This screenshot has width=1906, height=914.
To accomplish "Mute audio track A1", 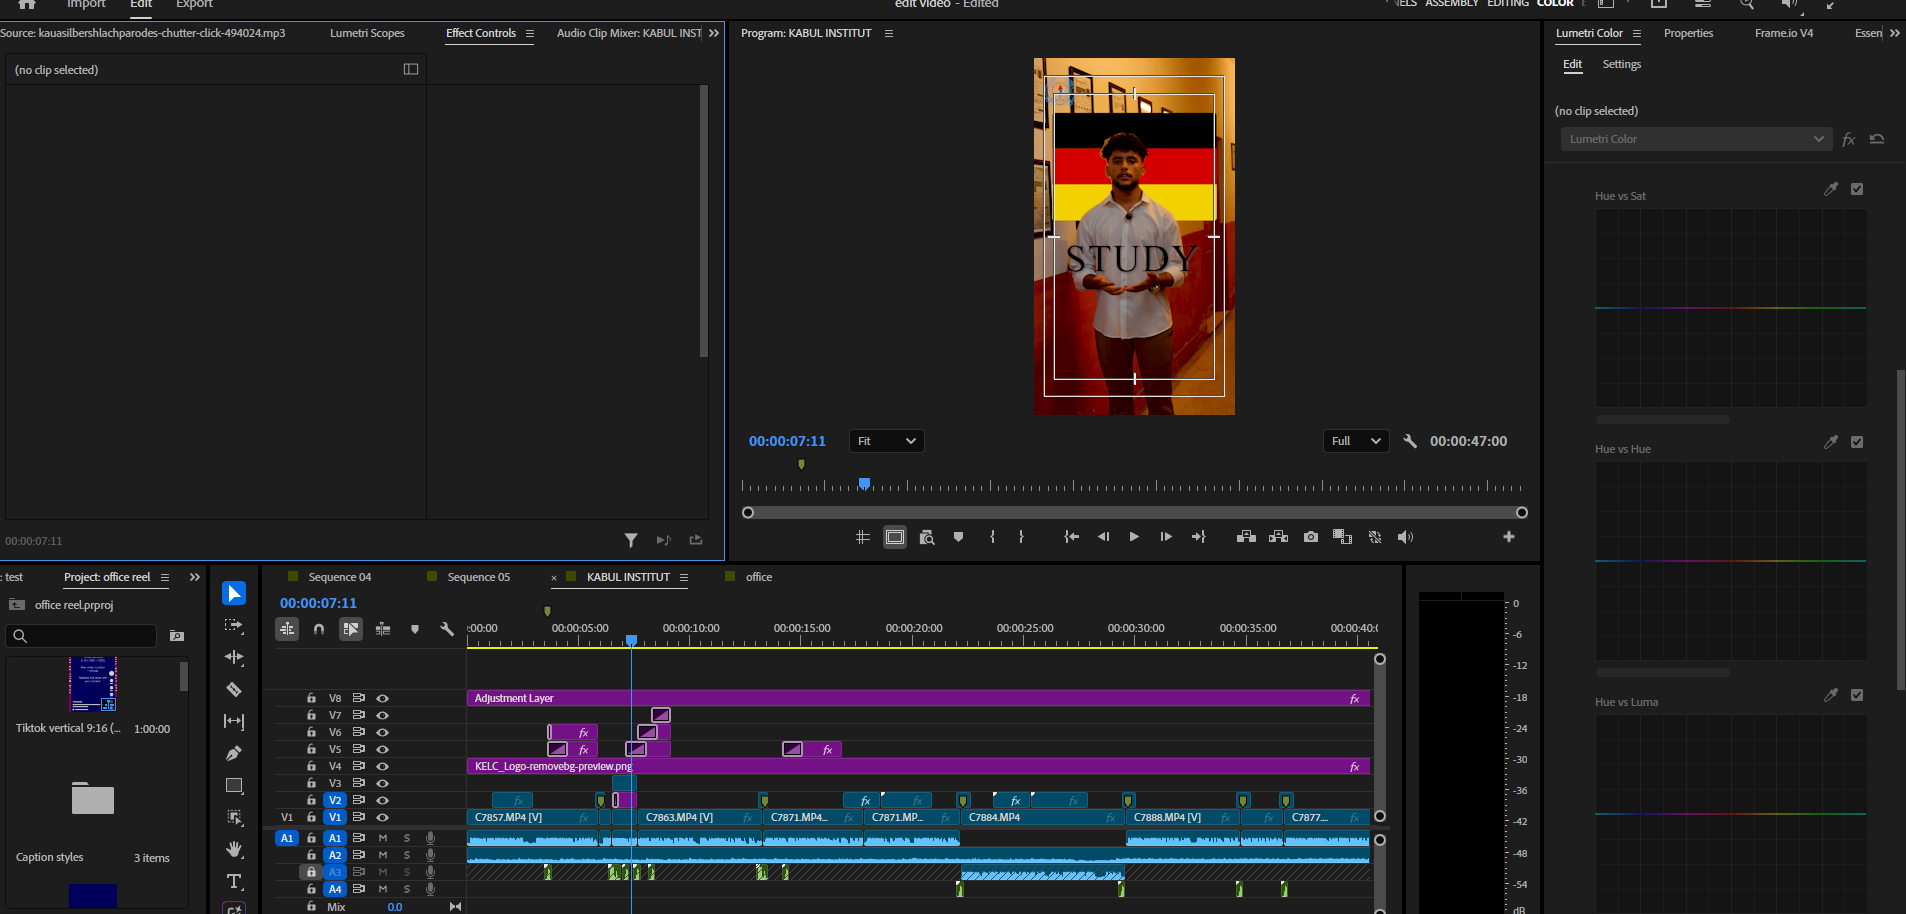I will (382, 838).
